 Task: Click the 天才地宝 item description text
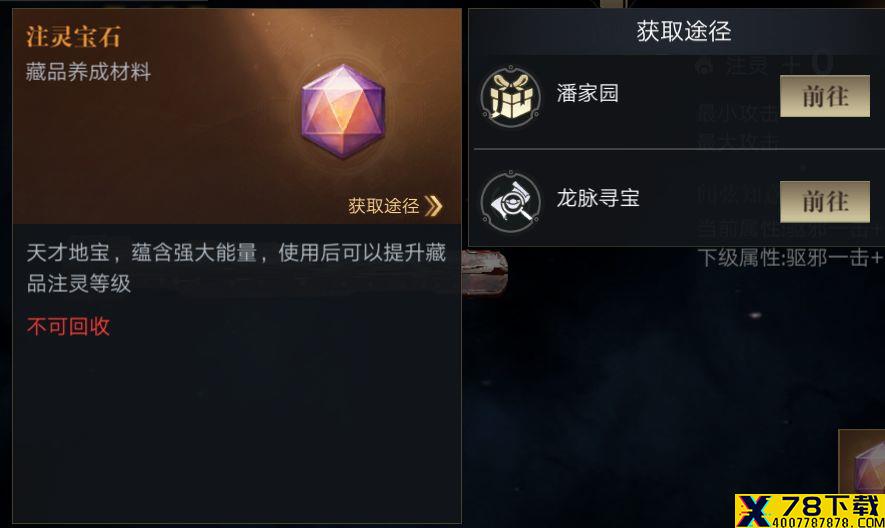pyautogui.click(x=236, y=268)
